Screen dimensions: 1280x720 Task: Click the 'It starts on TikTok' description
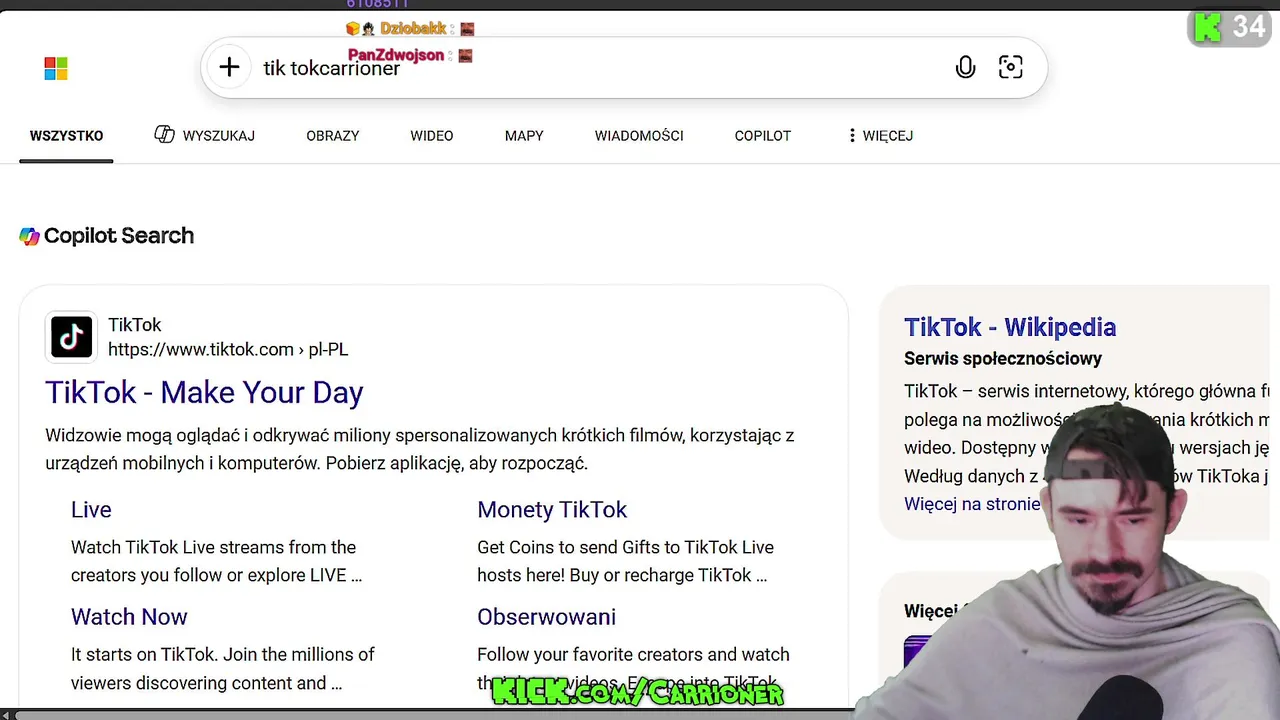click(223, 669)
